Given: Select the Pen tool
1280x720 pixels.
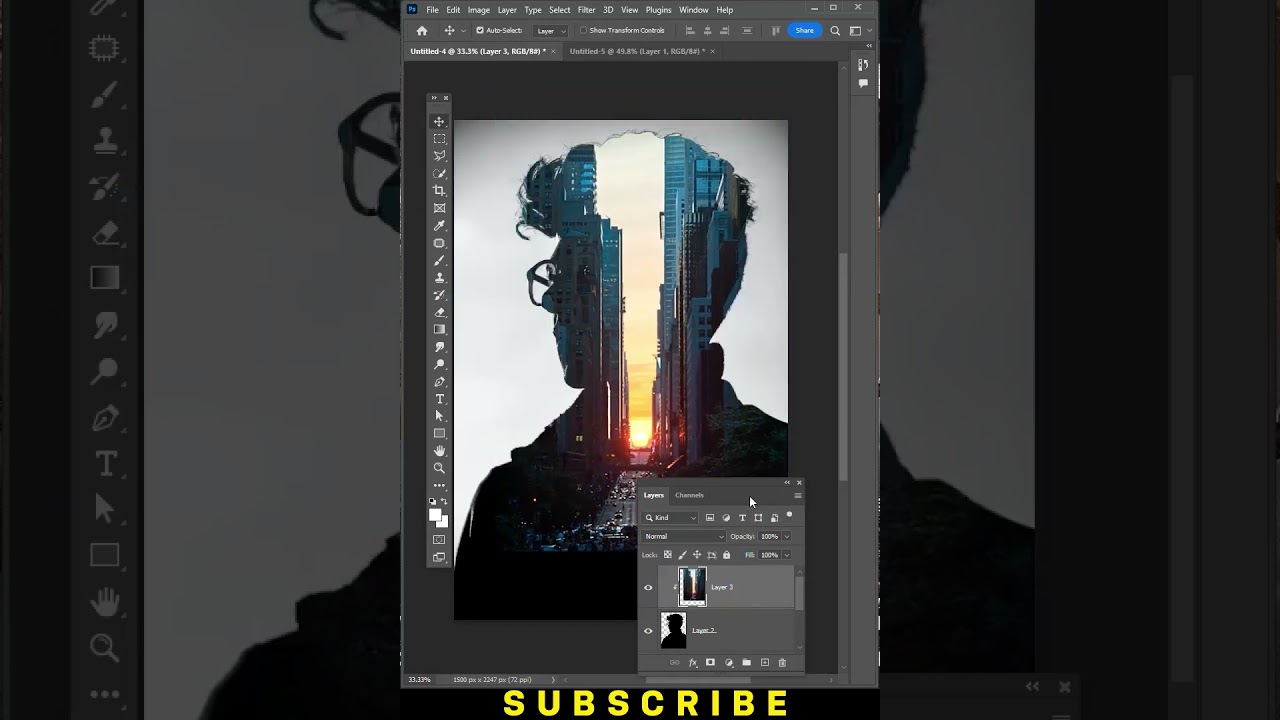Looking at the screenshot, I should point(439,382).
